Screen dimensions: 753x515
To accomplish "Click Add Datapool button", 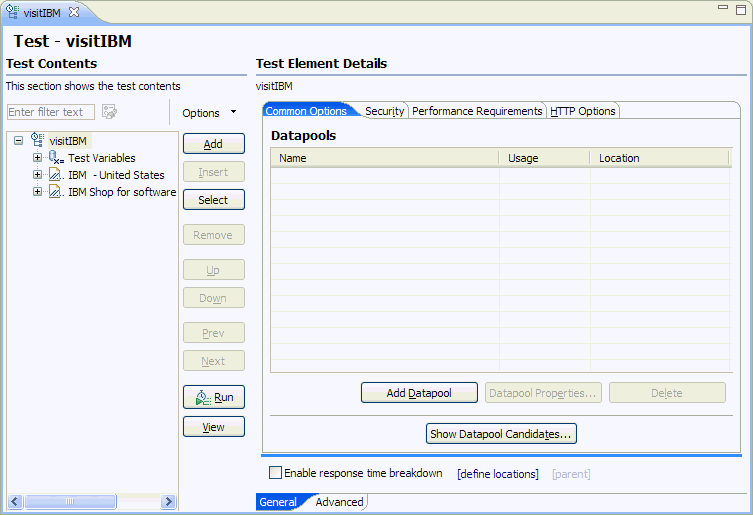I will [x=419, y=392].
